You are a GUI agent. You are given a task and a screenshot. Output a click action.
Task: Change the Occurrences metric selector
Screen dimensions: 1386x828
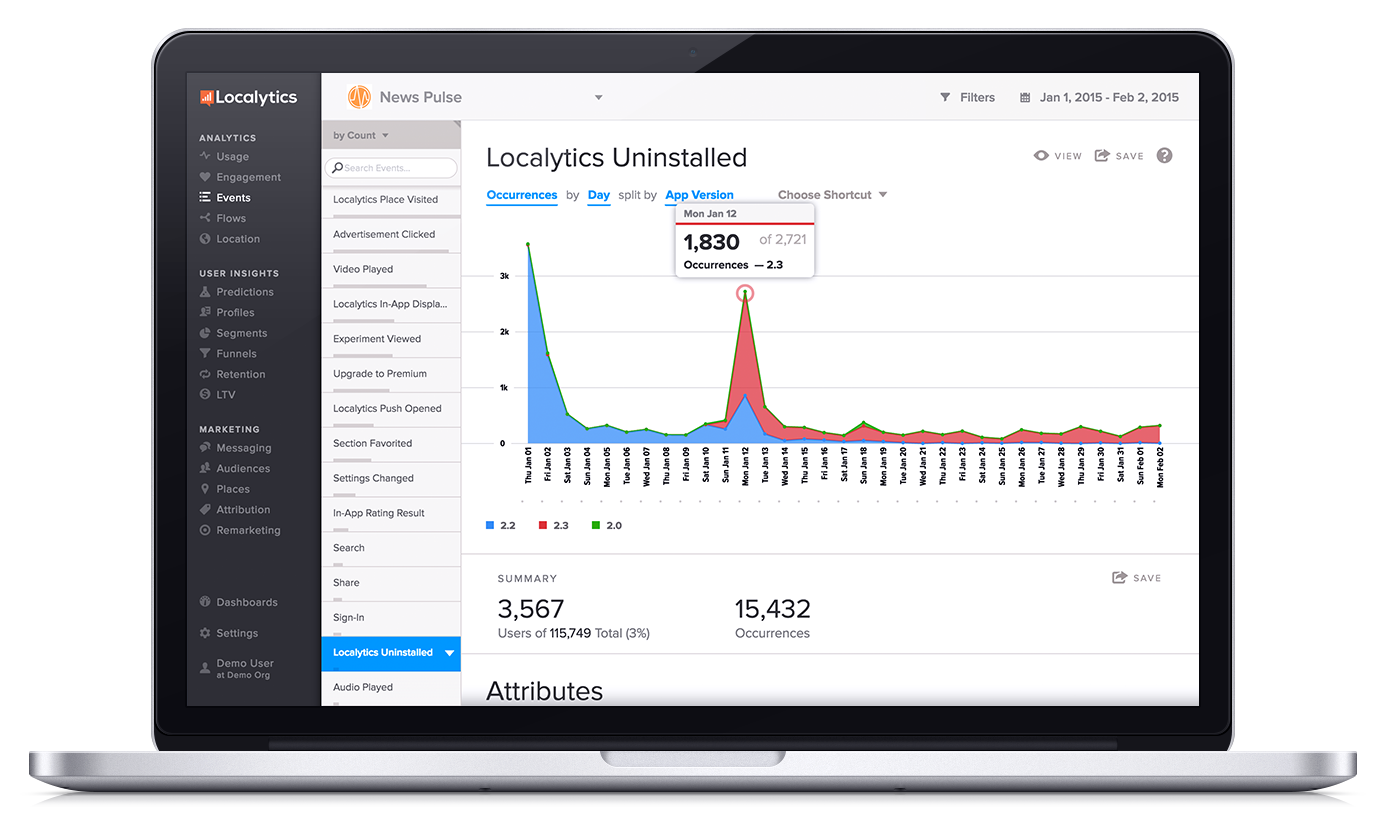point(522,195)
